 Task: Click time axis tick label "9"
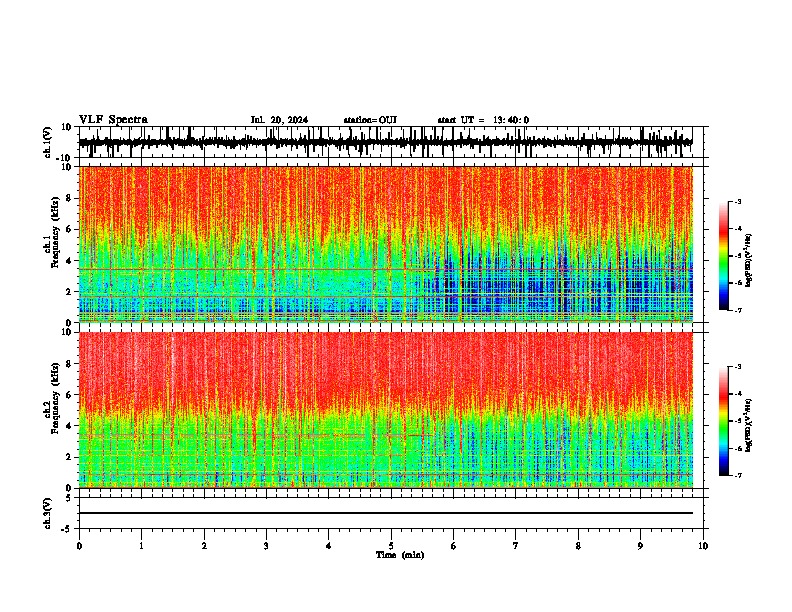tap(640, 546)
